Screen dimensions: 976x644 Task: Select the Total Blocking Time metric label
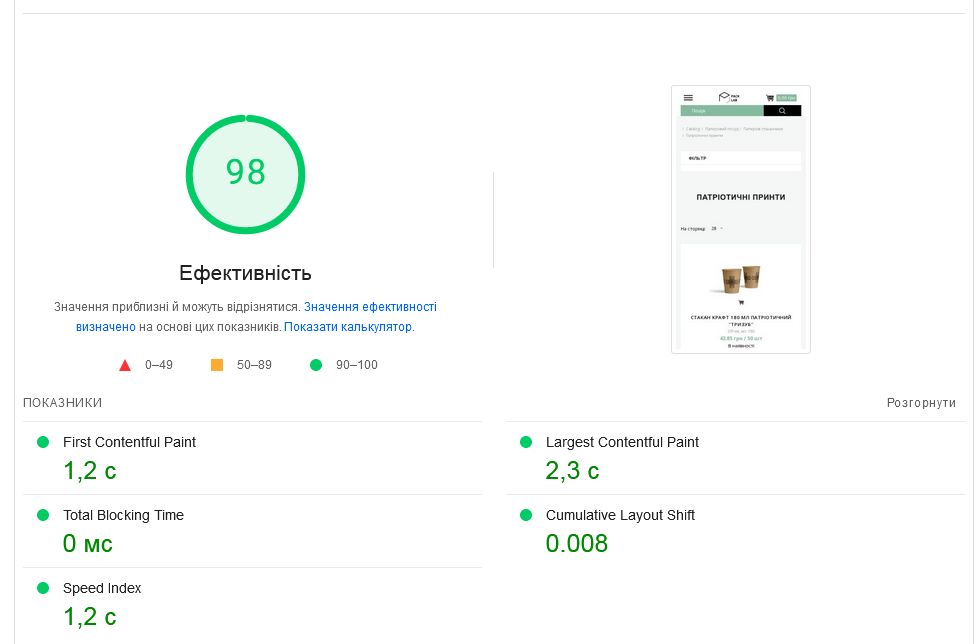tap(123, 515)
